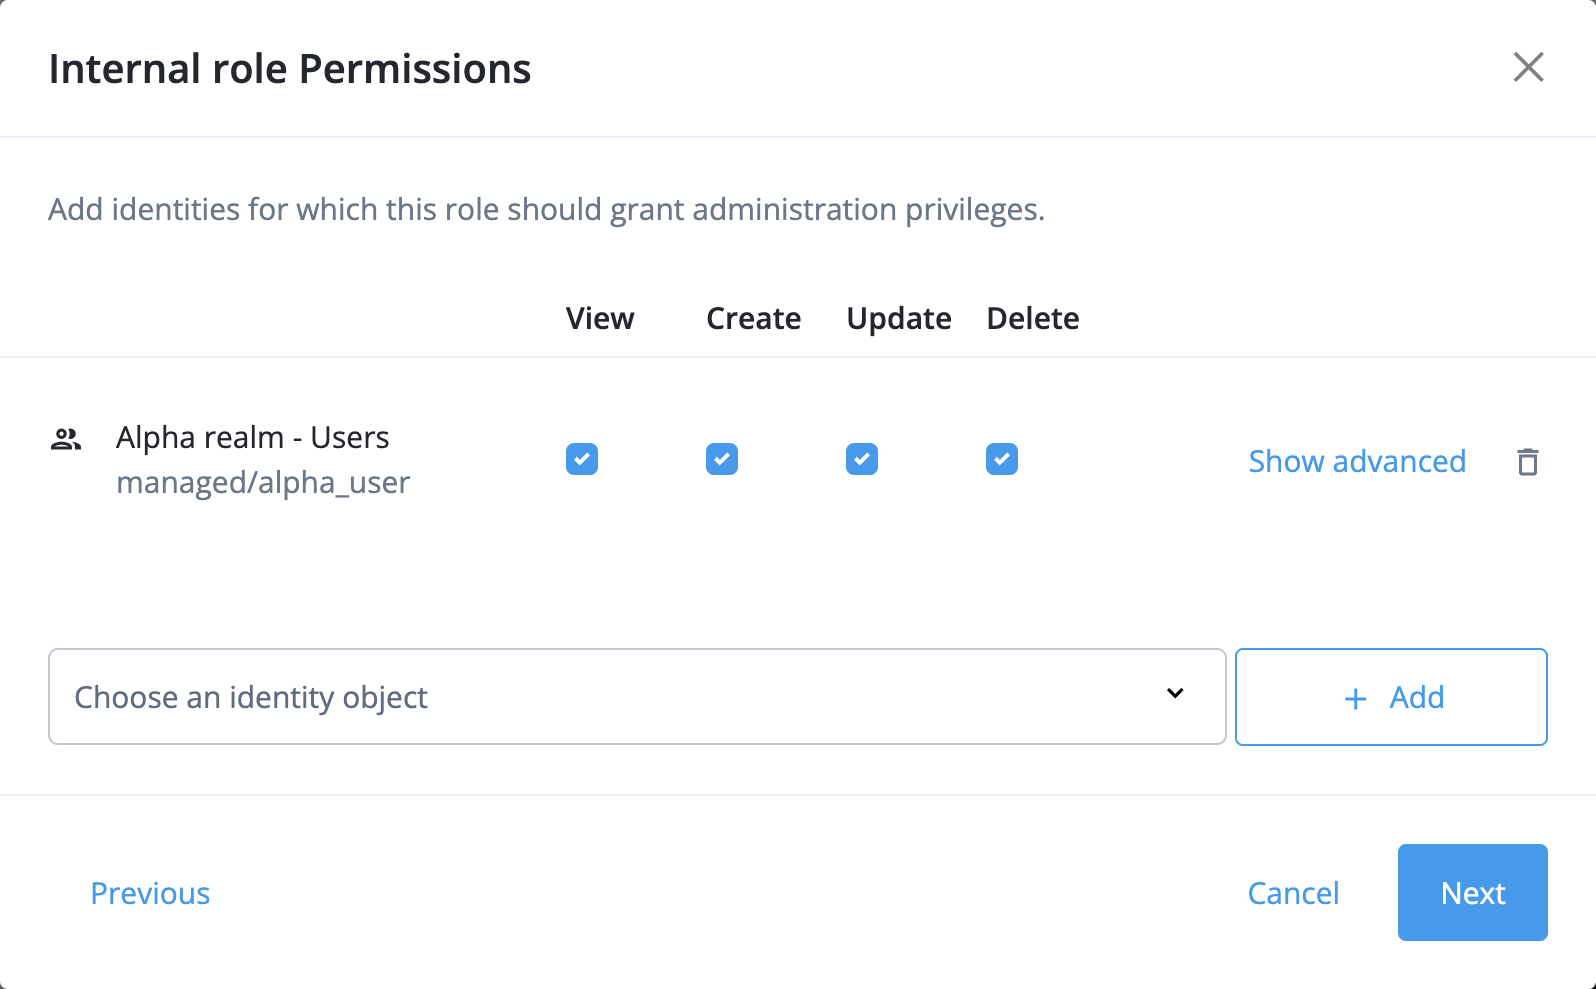Screen dimensions: 1596x989
Task: Uncheck the Update permission checkbox
Action: coord(861,459)
